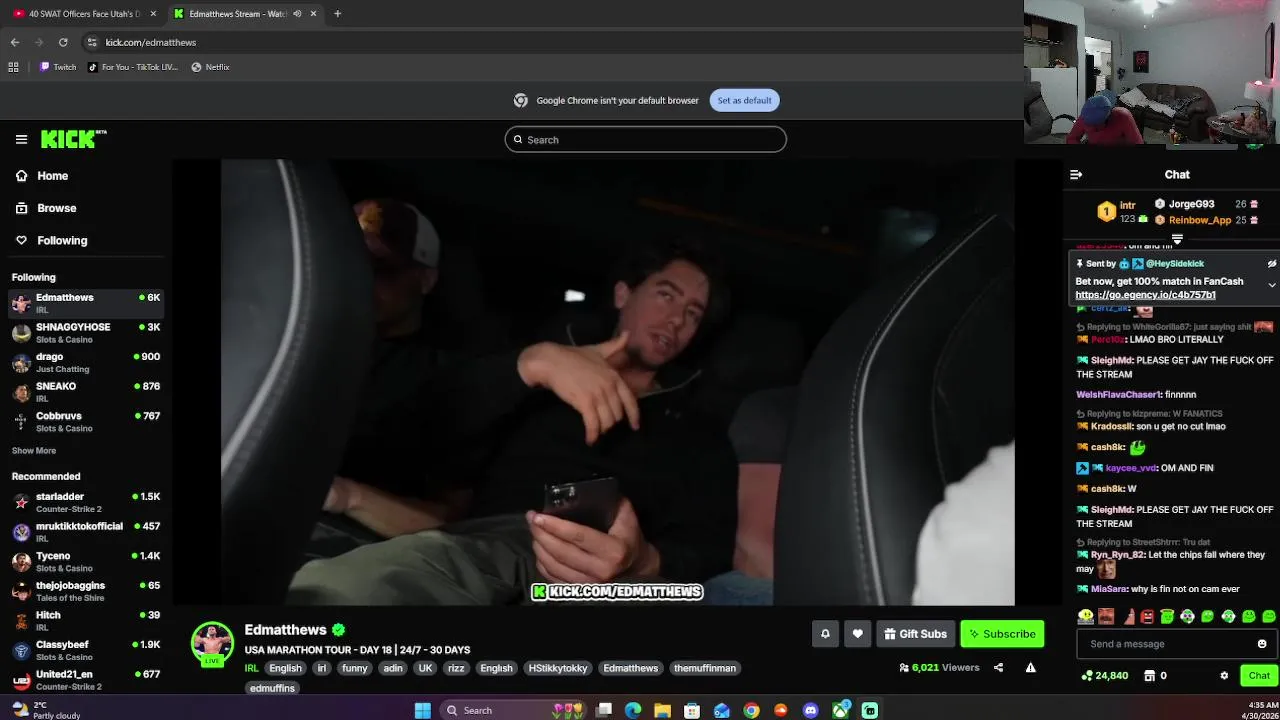Click the Kick search box
This screenshot has width=1280, height=720.
coord(646,140)
